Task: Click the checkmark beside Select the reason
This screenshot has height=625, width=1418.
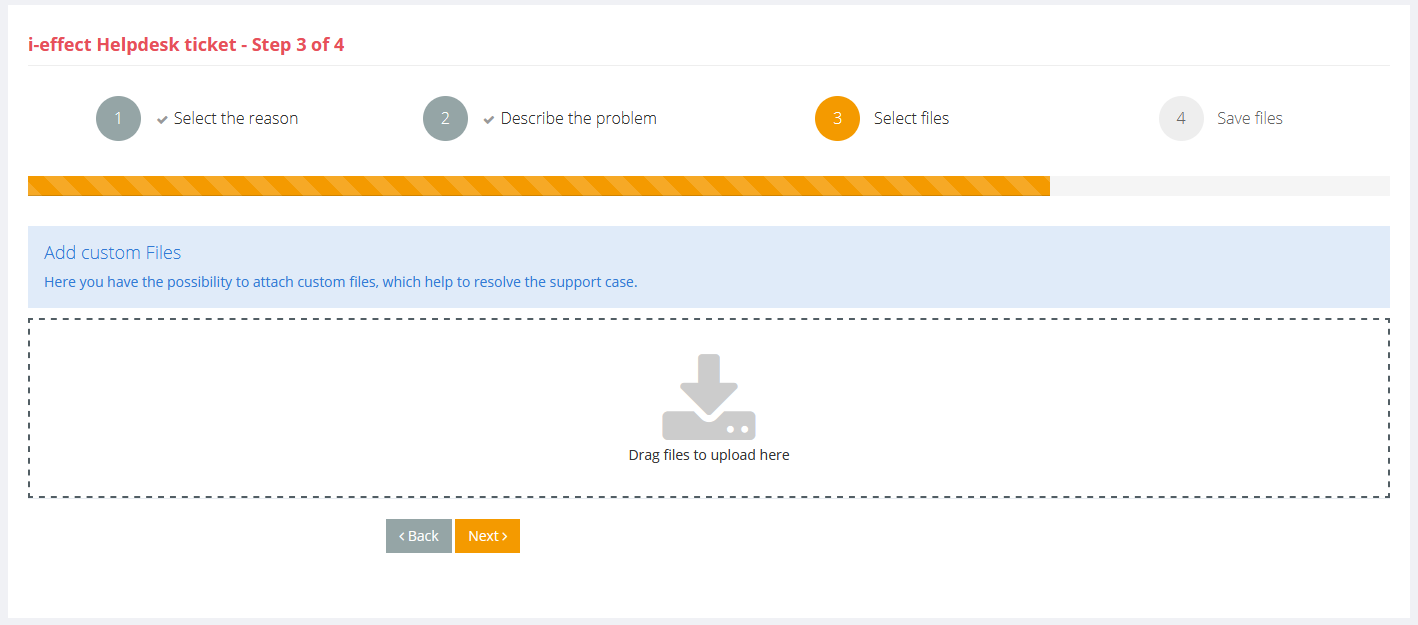Action: pyautogui.click(x=162, y=120)
